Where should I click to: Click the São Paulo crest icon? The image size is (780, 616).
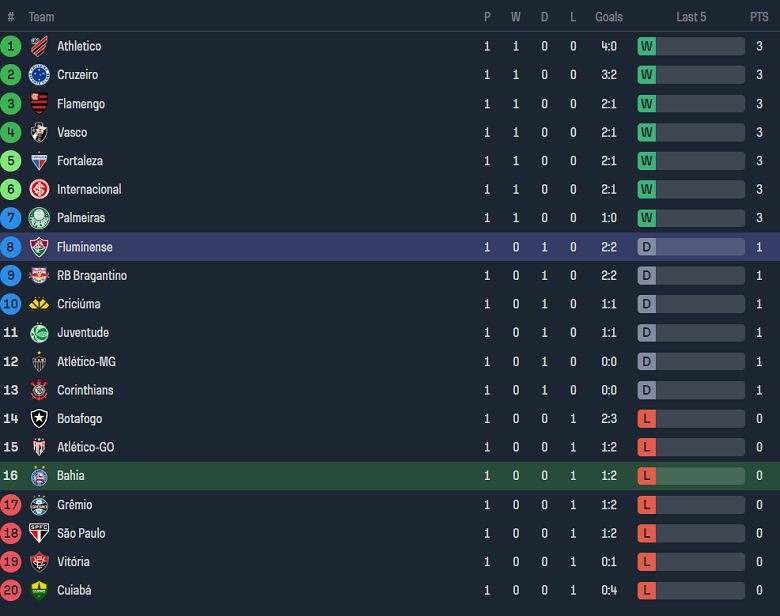pyautogui.click(x=39, y=533)
